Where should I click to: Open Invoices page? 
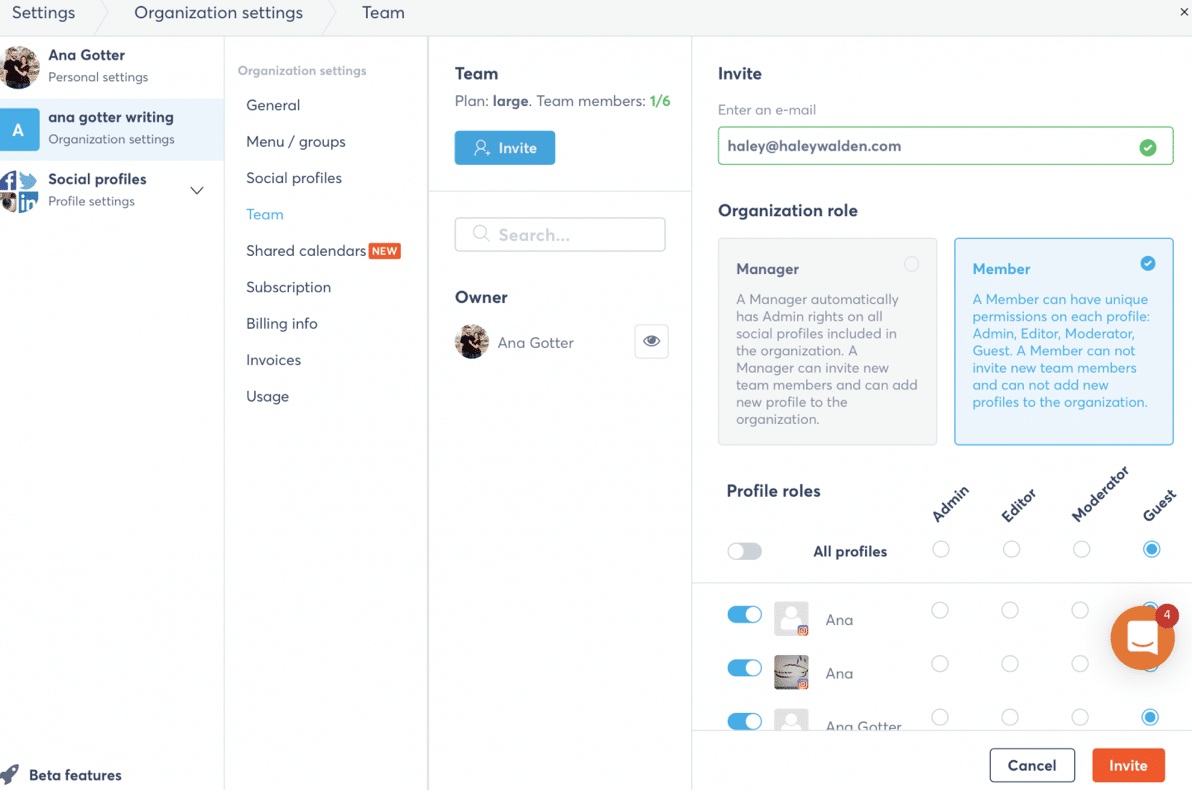click(x=273, y=360)
